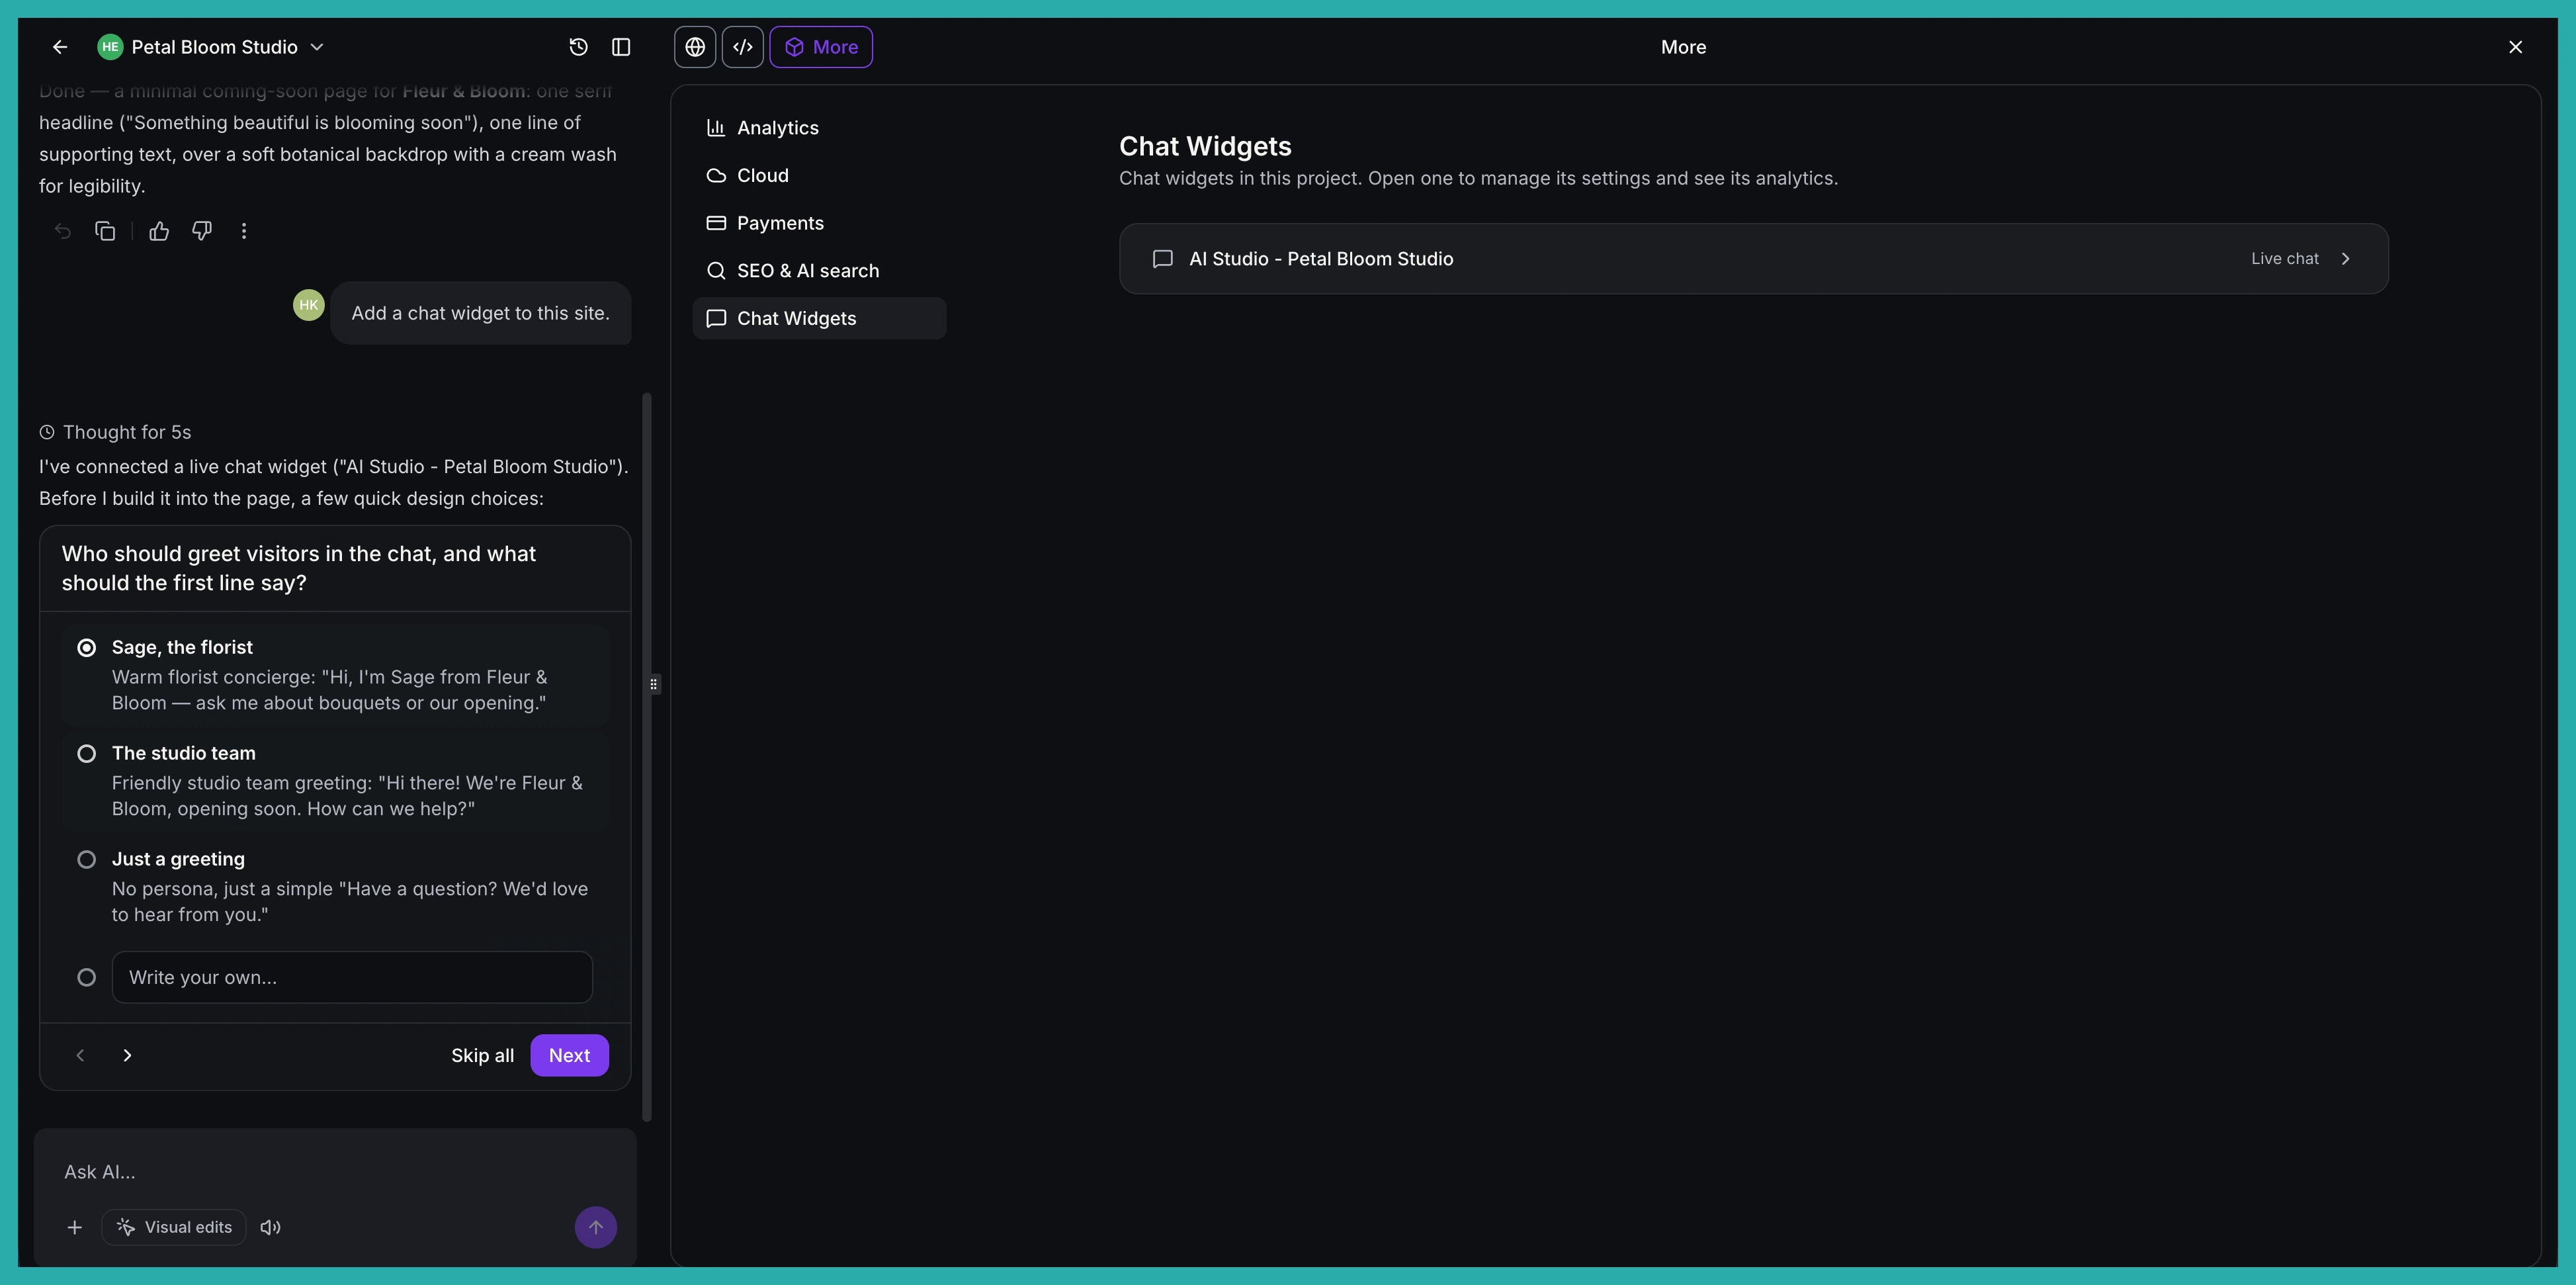Select the Write your own radio option

pos(87,977)
